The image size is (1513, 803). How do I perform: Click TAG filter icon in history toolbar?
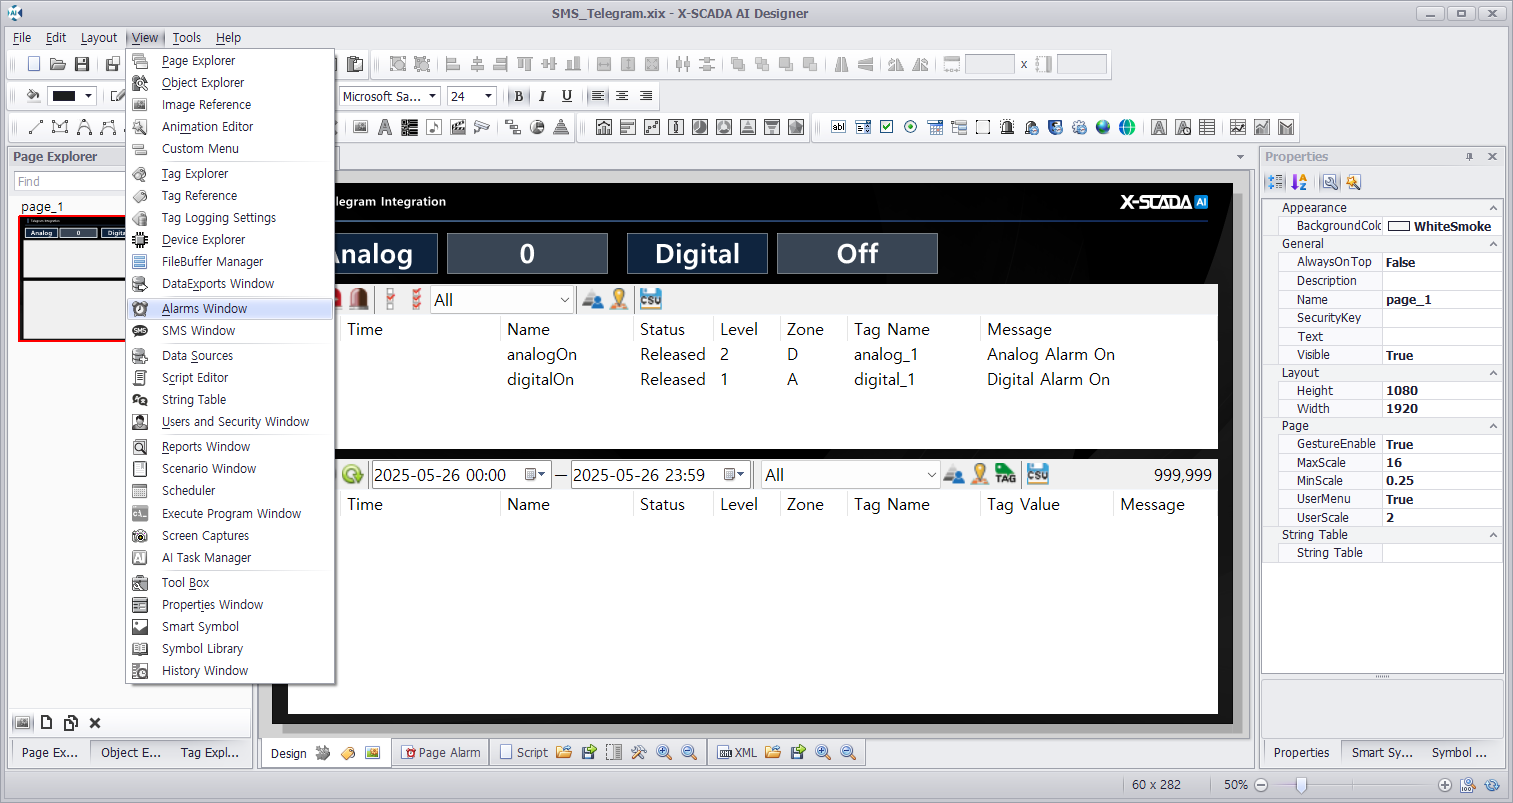[x=1005, y=474]
